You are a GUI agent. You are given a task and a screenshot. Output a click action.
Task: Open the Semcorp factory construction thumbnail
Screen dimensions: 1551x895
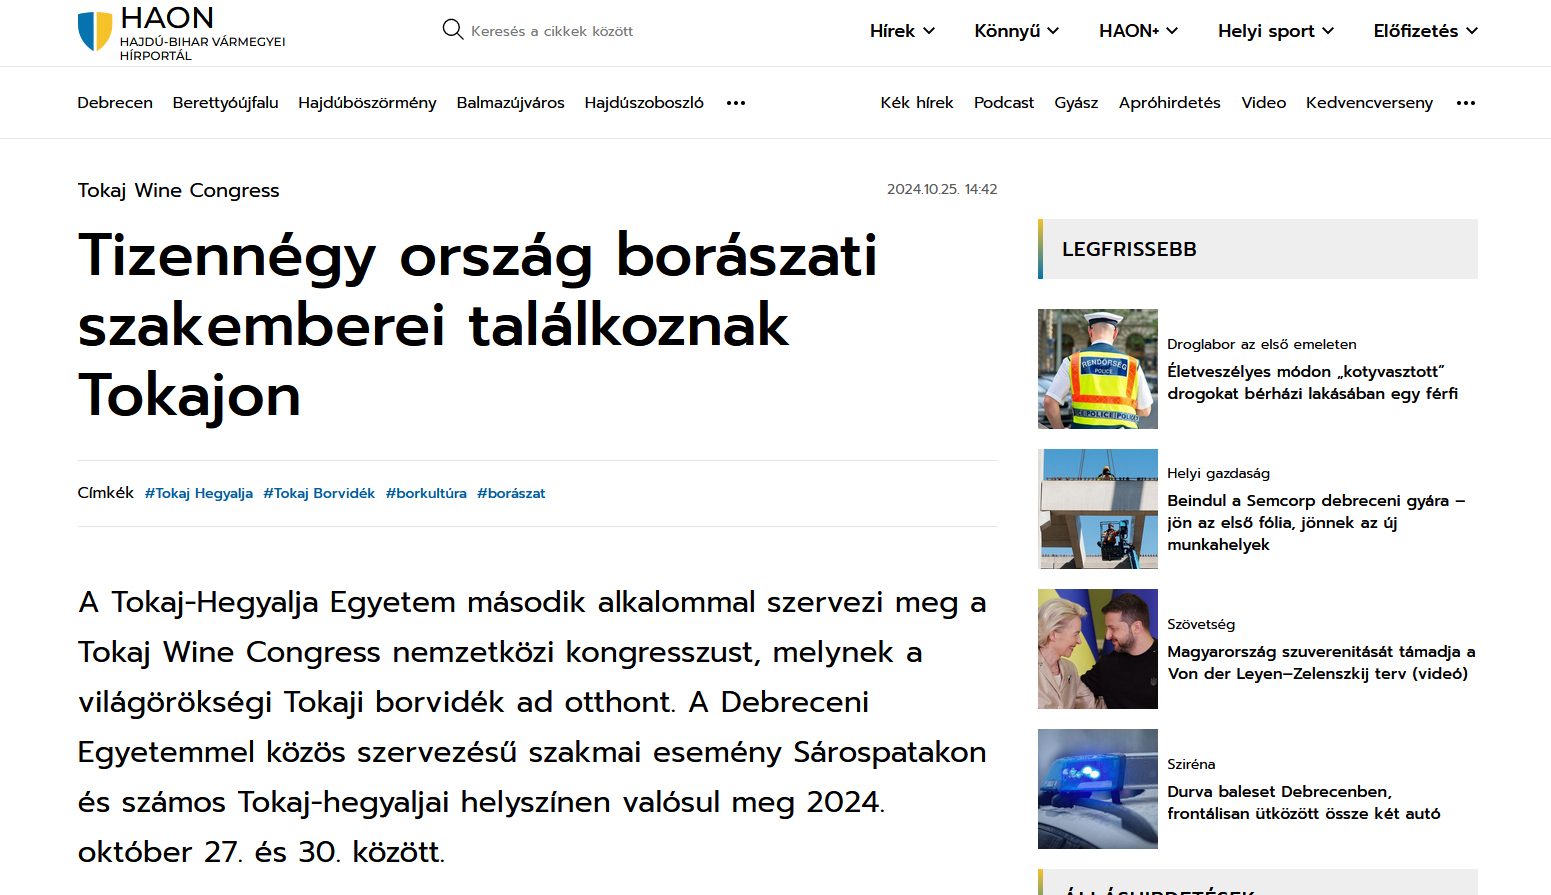coord(1098,509)
